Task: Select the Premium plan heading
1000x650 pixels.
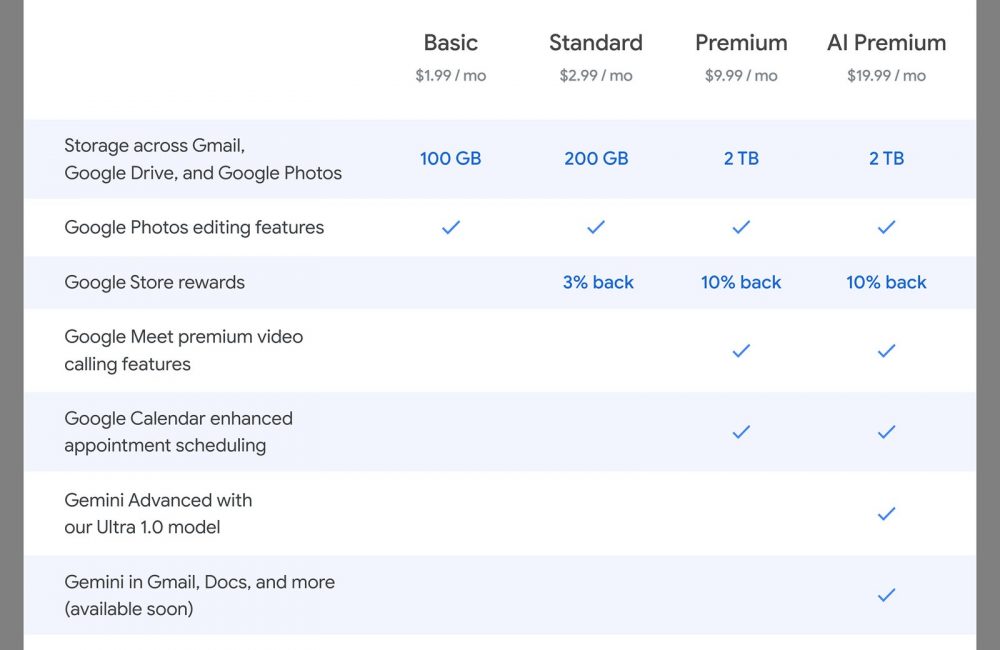Action: click(741, 43)
